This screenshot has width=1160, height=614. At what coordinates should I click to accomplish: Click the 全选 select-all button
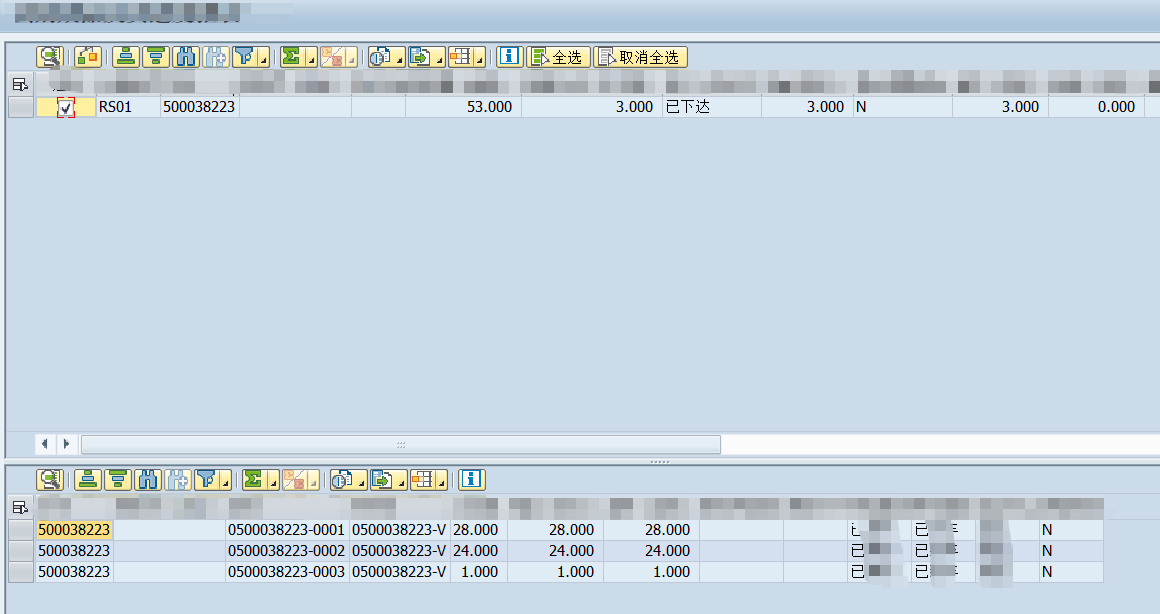pos(559,57)
